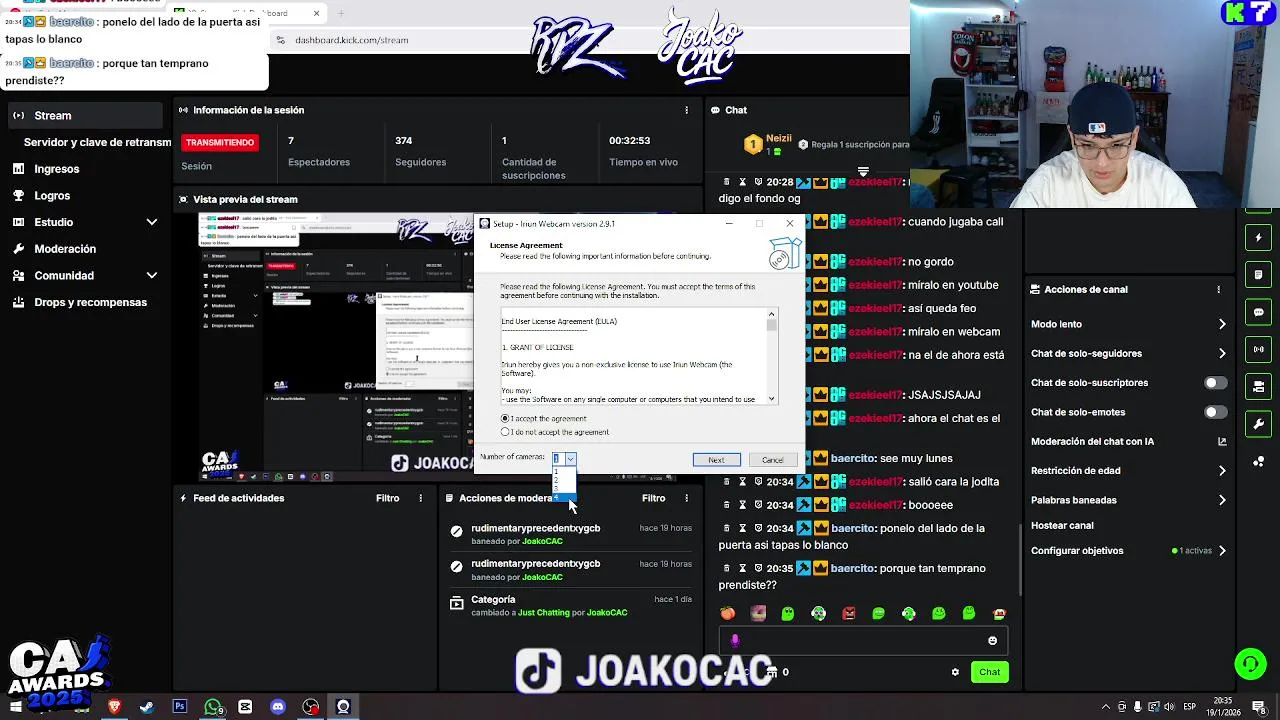Open Acciones de canal three-dot menu

(x=1218, y=289)
